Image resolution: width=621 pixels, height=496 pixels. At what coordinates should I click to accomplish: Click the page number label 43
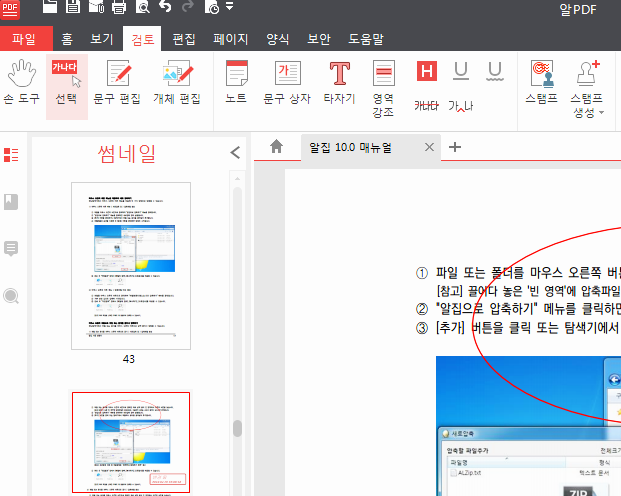(x=129, y=359)
